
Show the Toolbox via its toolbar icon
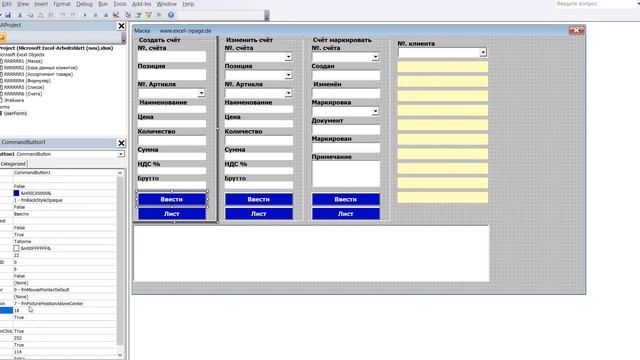tap(159, 15)
